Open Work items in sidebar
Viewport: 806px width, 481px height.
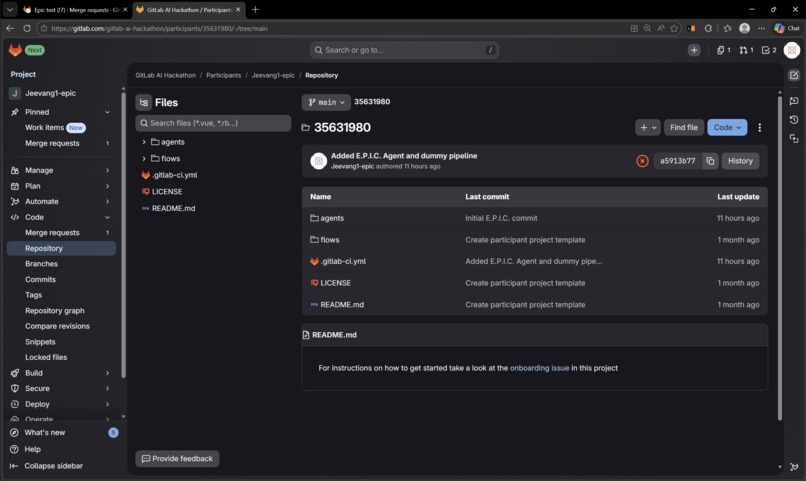[x=44, y=127]
